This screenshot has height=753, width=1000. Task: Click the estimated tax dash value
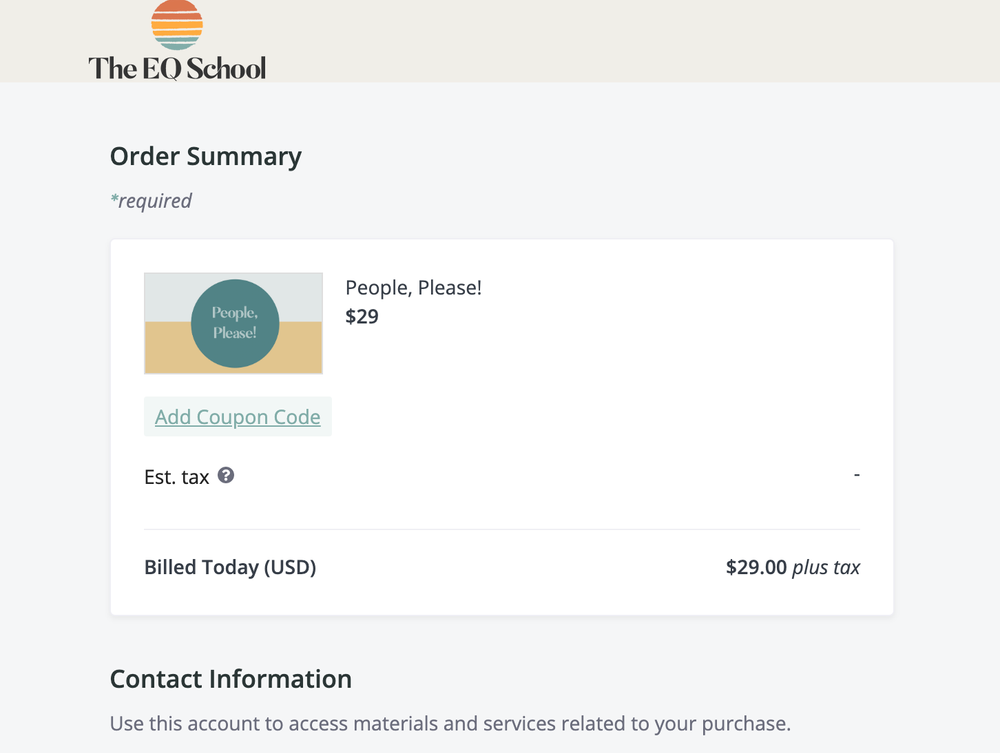pos(857,474)
